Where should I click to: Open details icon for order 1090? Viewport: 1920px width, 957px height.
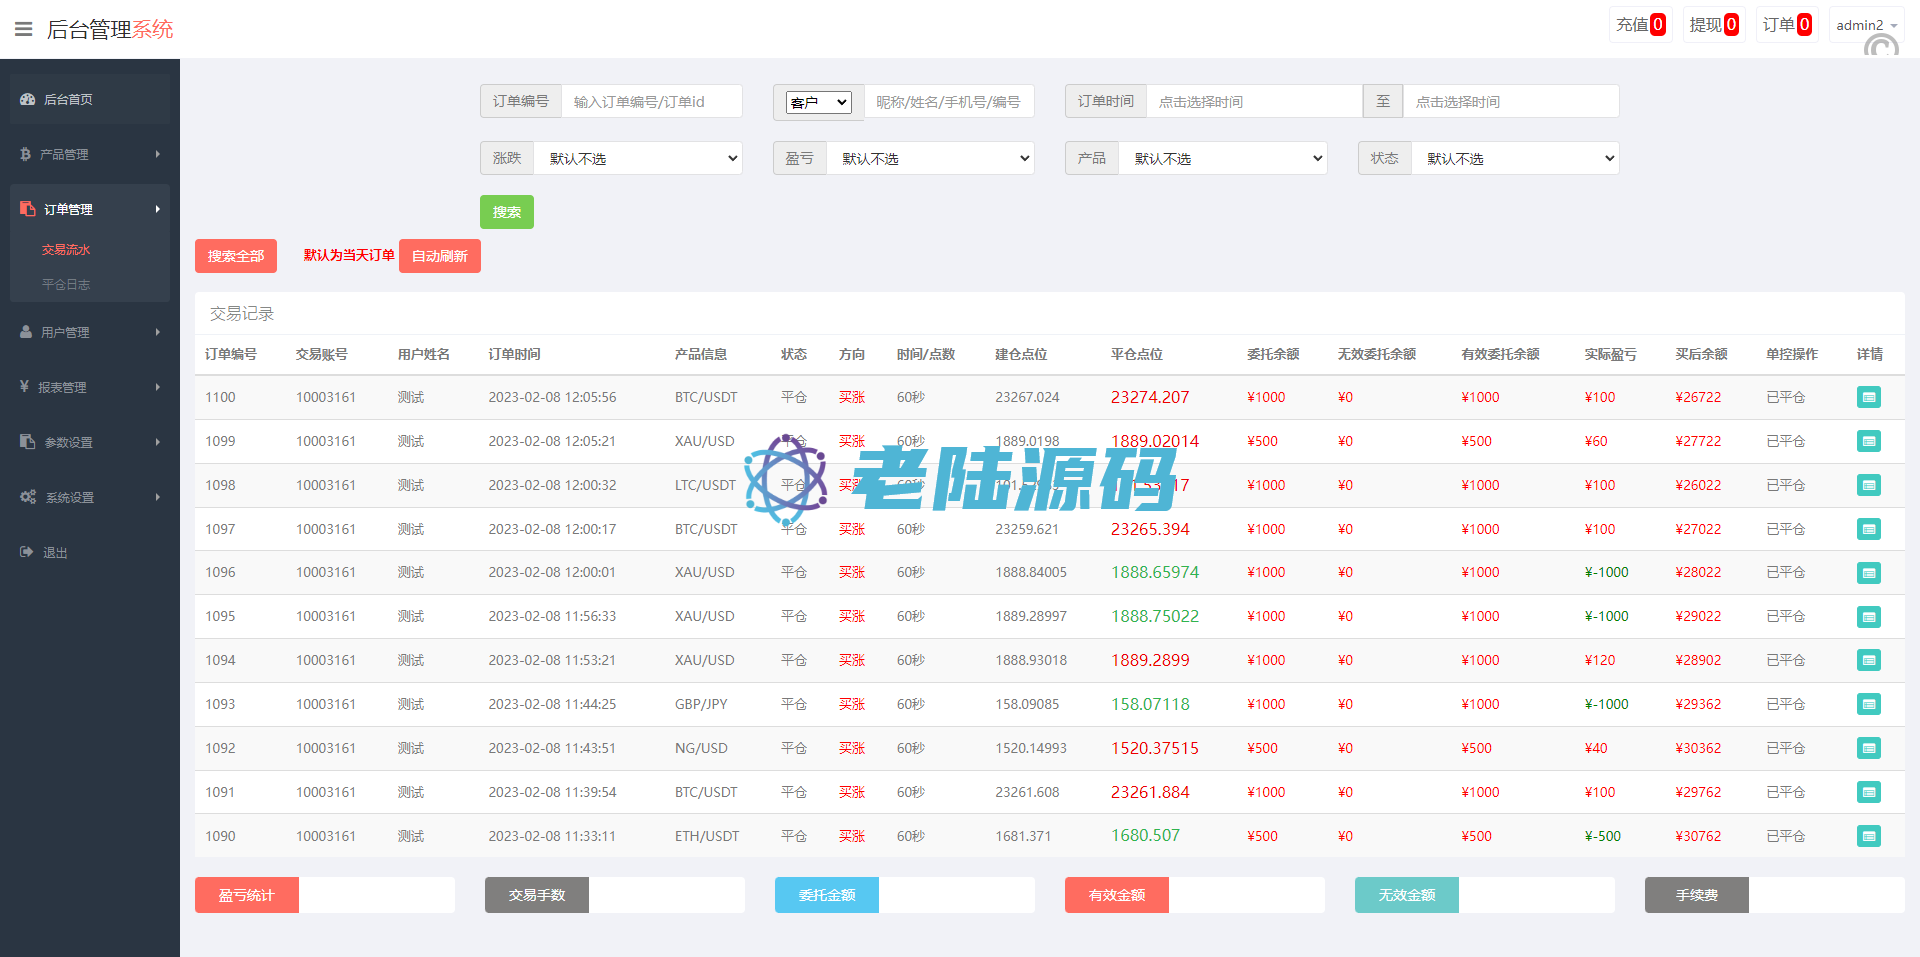[1868, 836]
